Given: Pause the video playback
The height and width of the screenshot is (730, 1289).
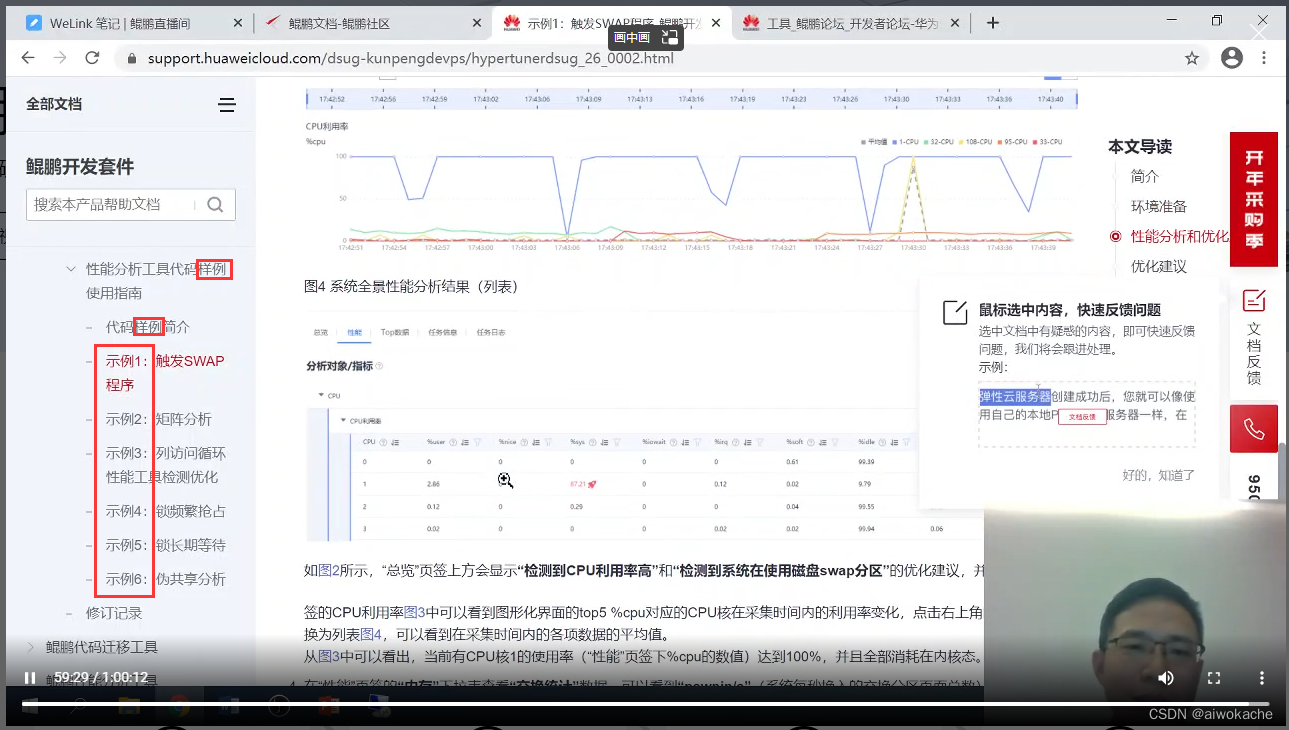Looking at the screenshot, I should pos(30,678).
